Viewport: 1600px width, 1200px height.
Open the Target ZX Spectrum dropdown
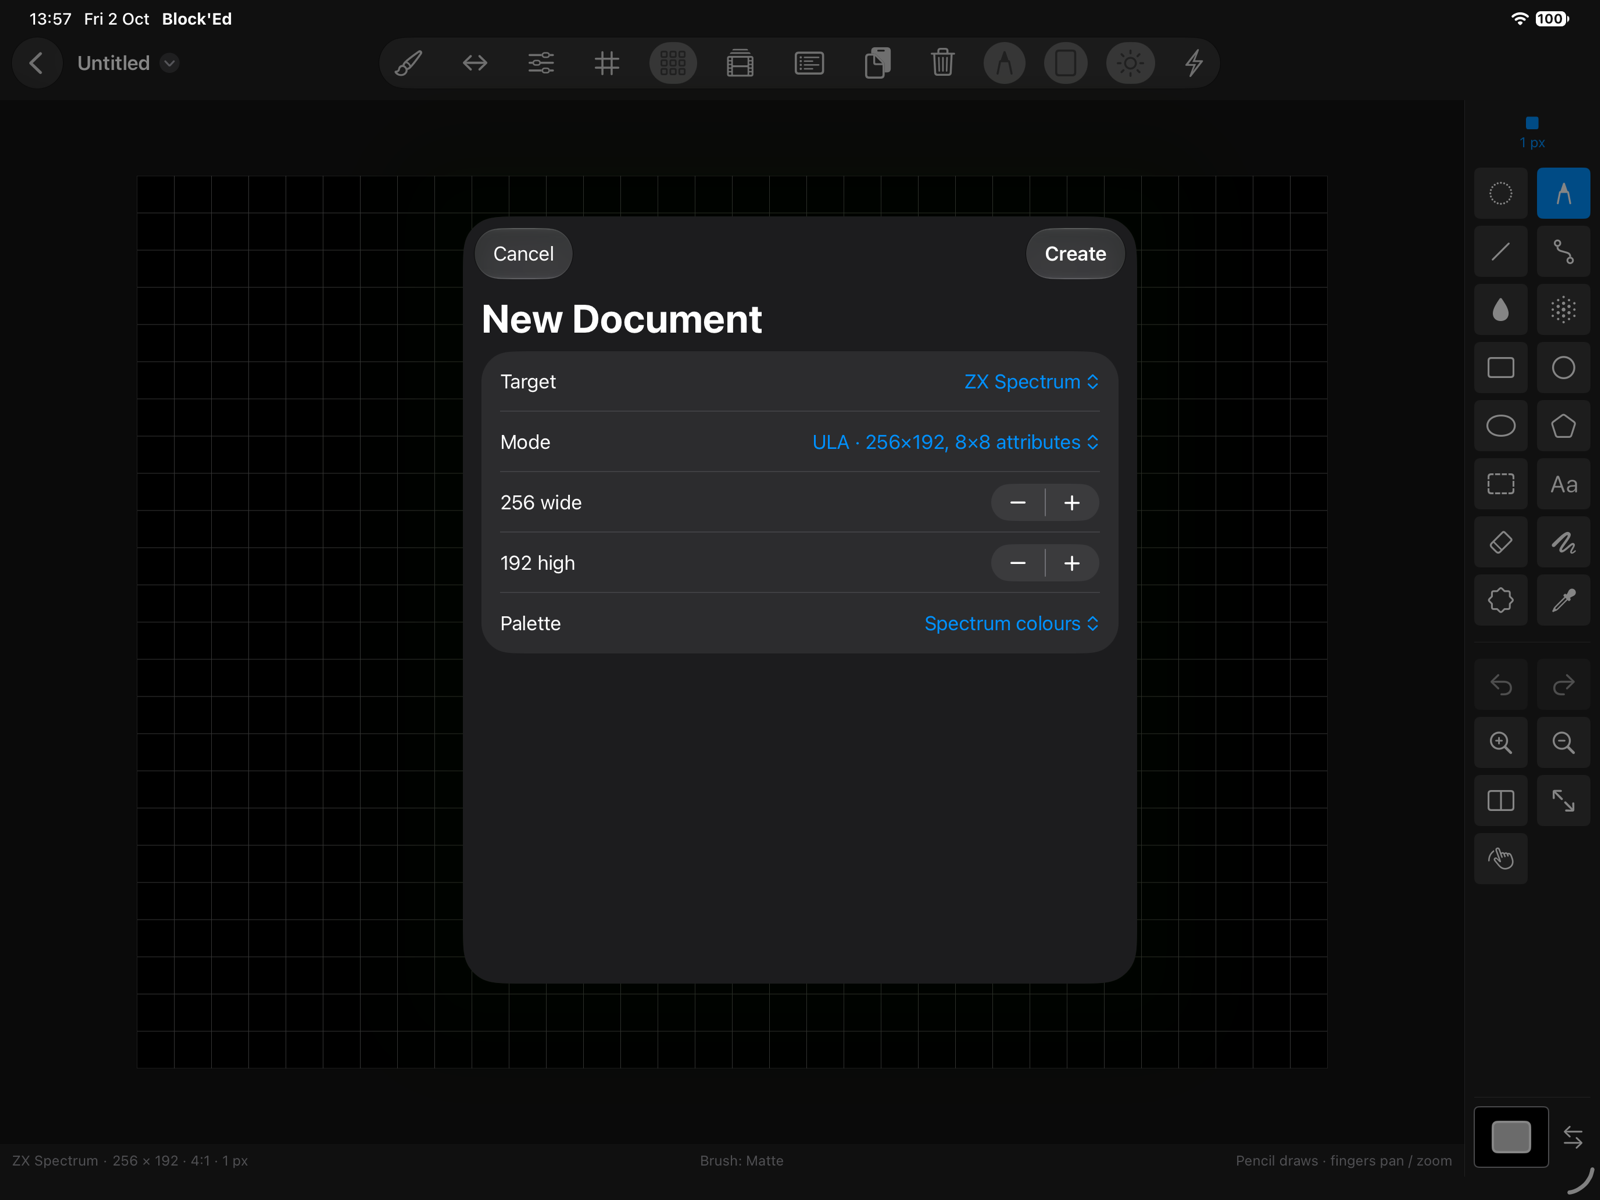[x=1031, y=382]
